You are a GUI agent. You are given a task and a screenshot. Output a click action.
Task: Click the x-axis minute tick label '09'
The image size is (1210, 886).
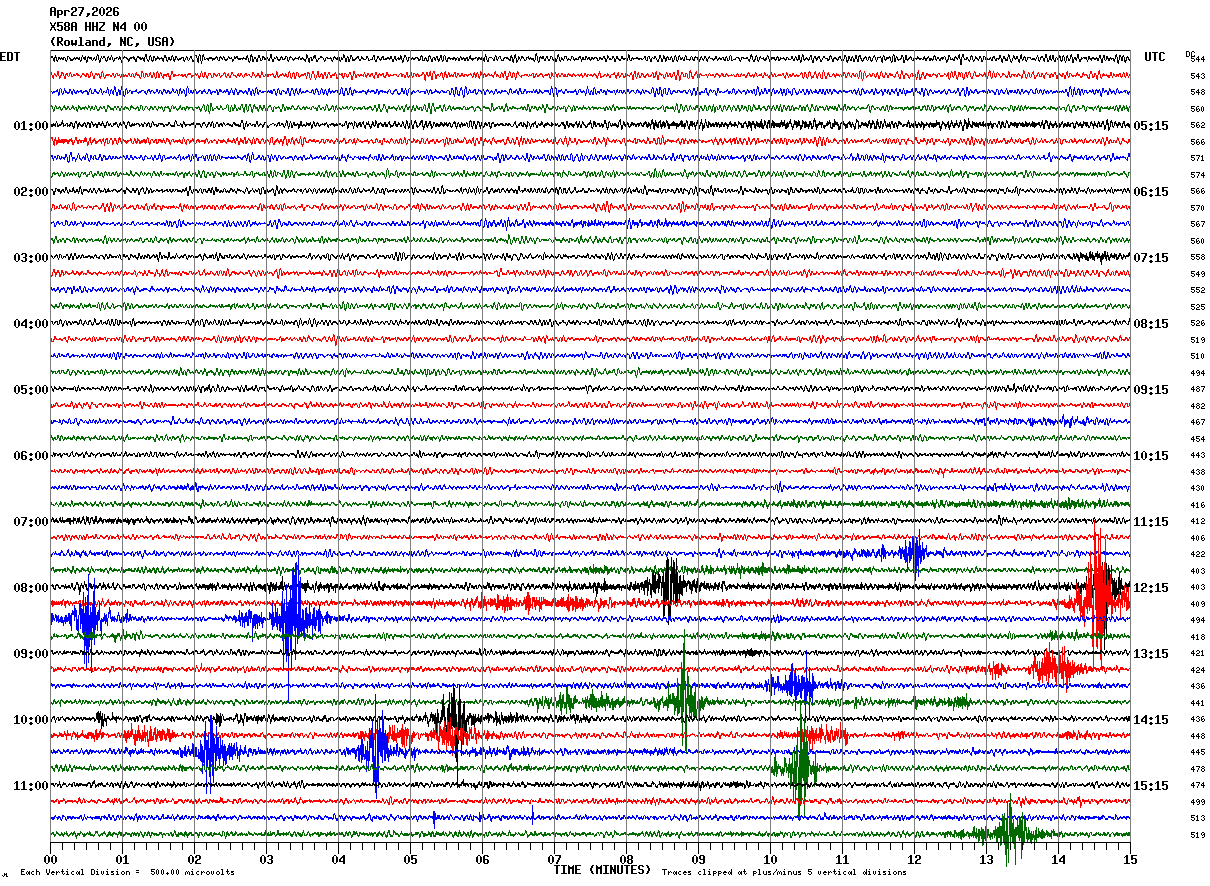(698, 859)
